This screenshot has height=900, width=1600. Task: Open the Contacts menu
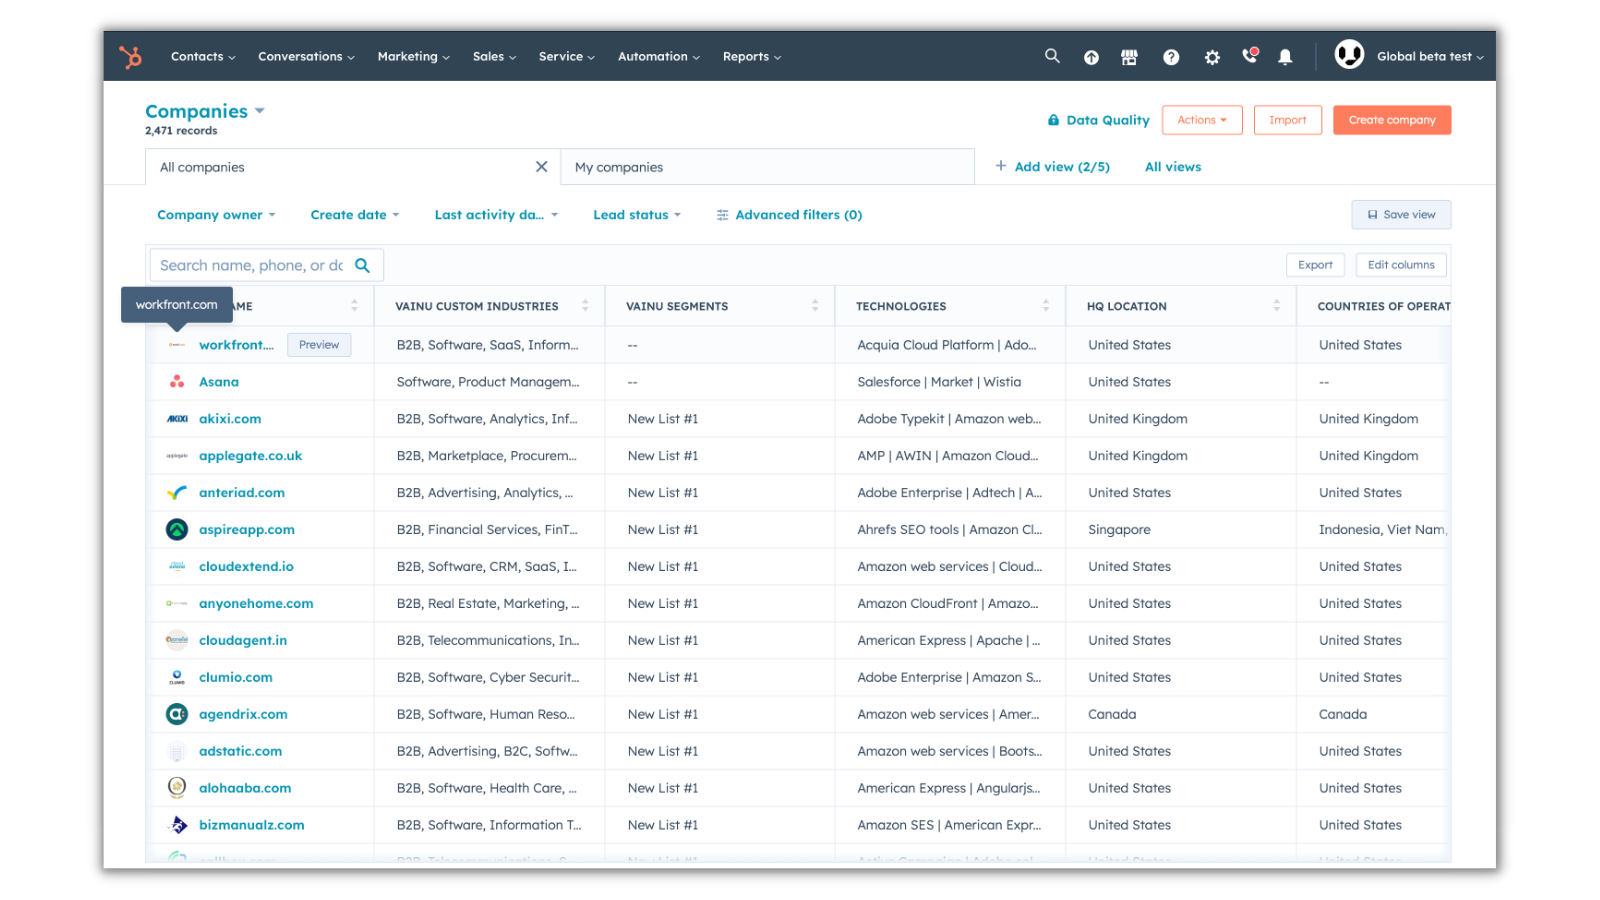click(202, 57)
